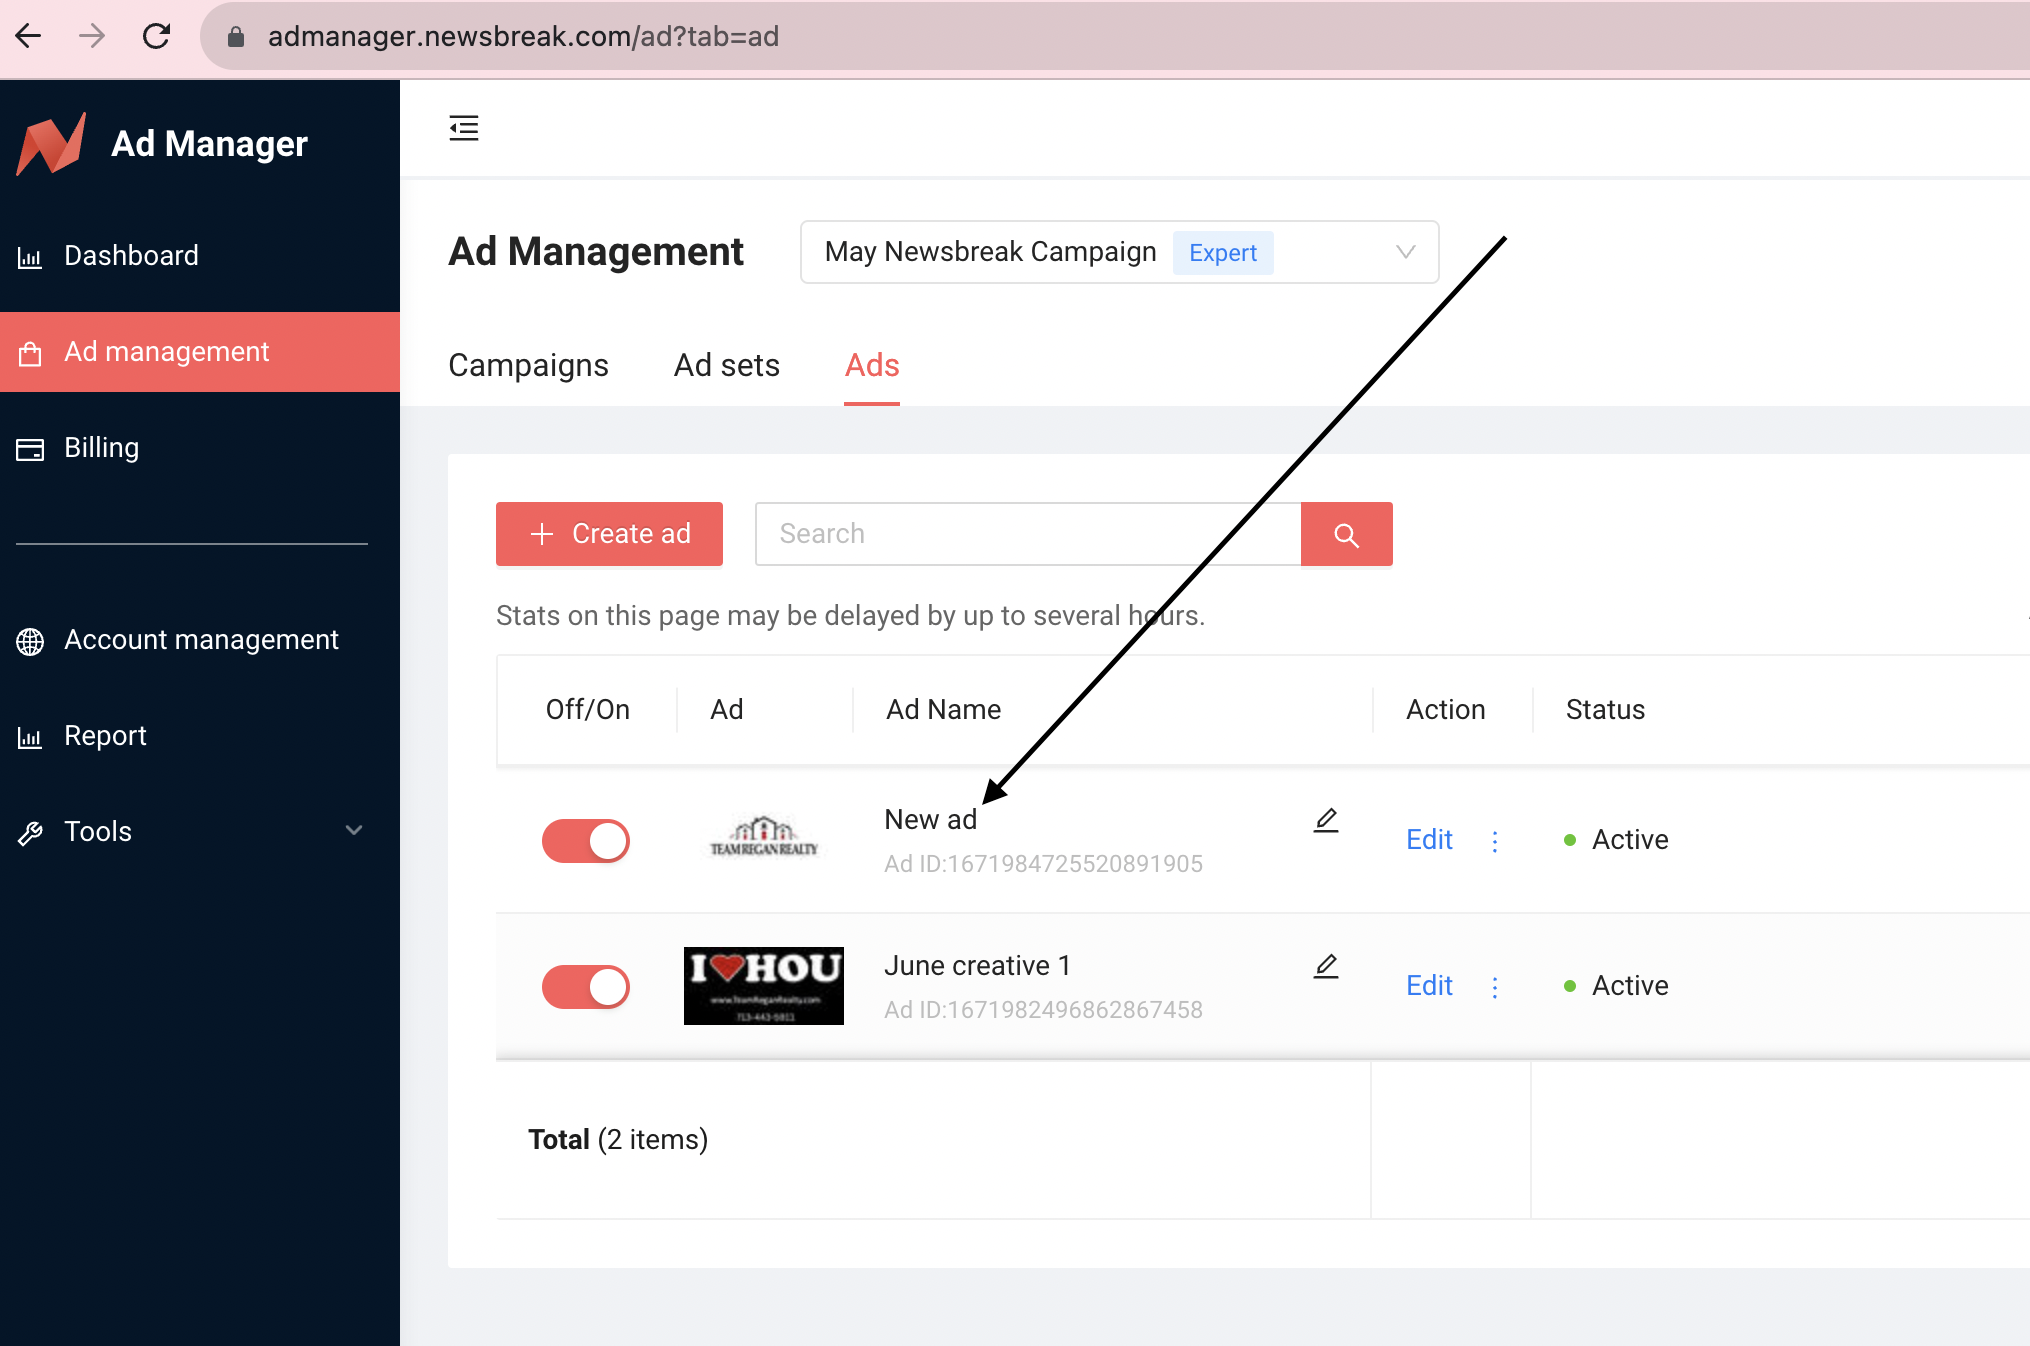Click the pencil icon beside New ad name
This screenshot has width=2030, height=1346.
point(1326,820)
